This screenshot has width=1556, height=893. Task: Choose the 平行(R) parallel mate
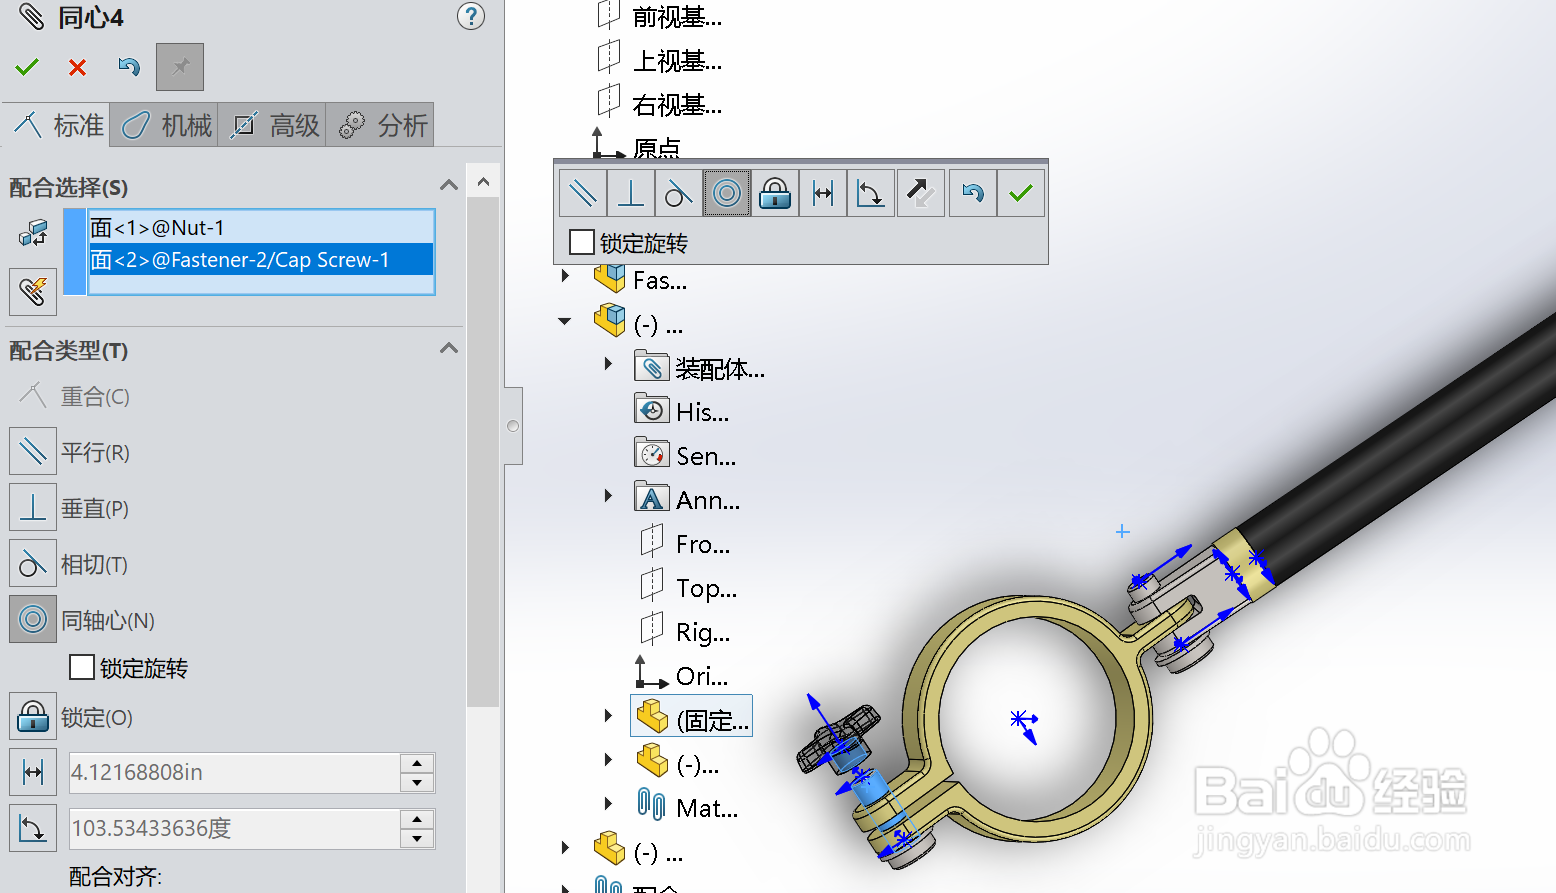click(x=33, y=451)
